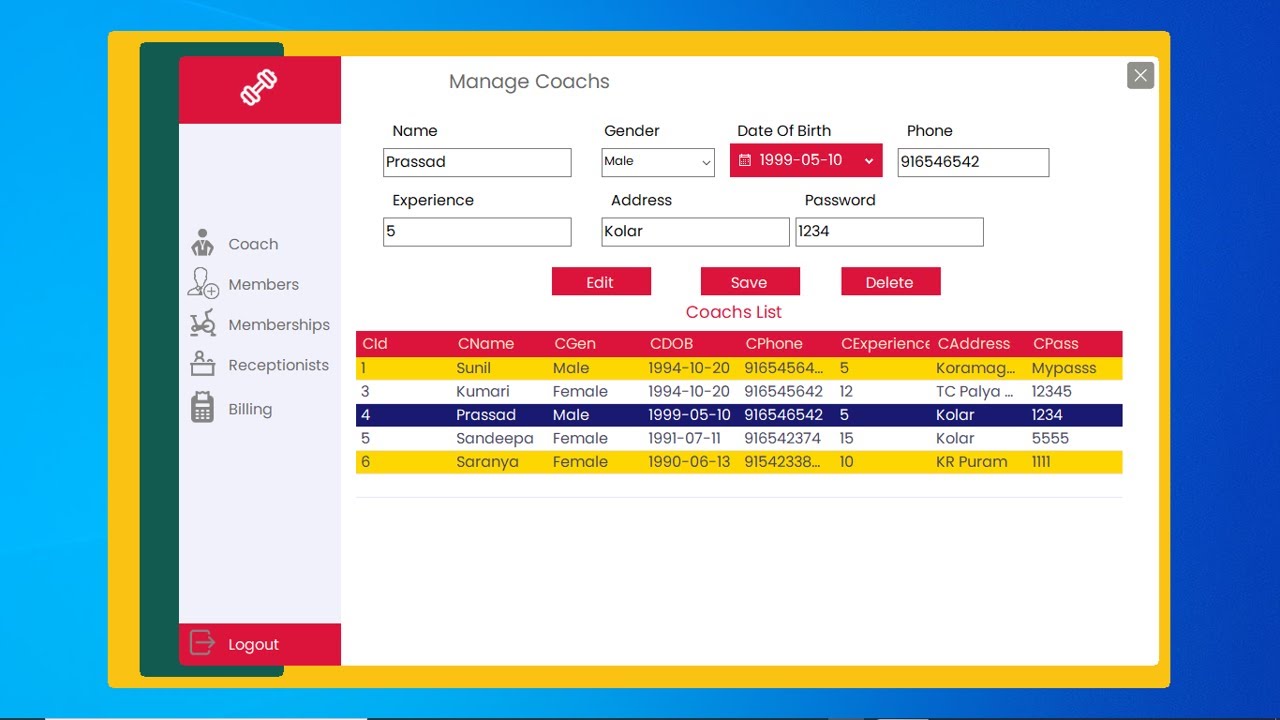1280x720 pixels.
Task: Click the KR Puram address cell
Action: [x=980, y=461]
